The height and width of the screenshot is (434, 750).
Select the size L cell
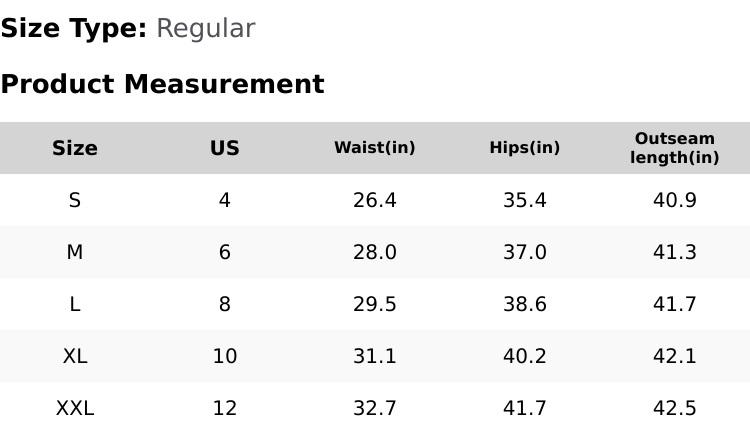click(75, 304)
